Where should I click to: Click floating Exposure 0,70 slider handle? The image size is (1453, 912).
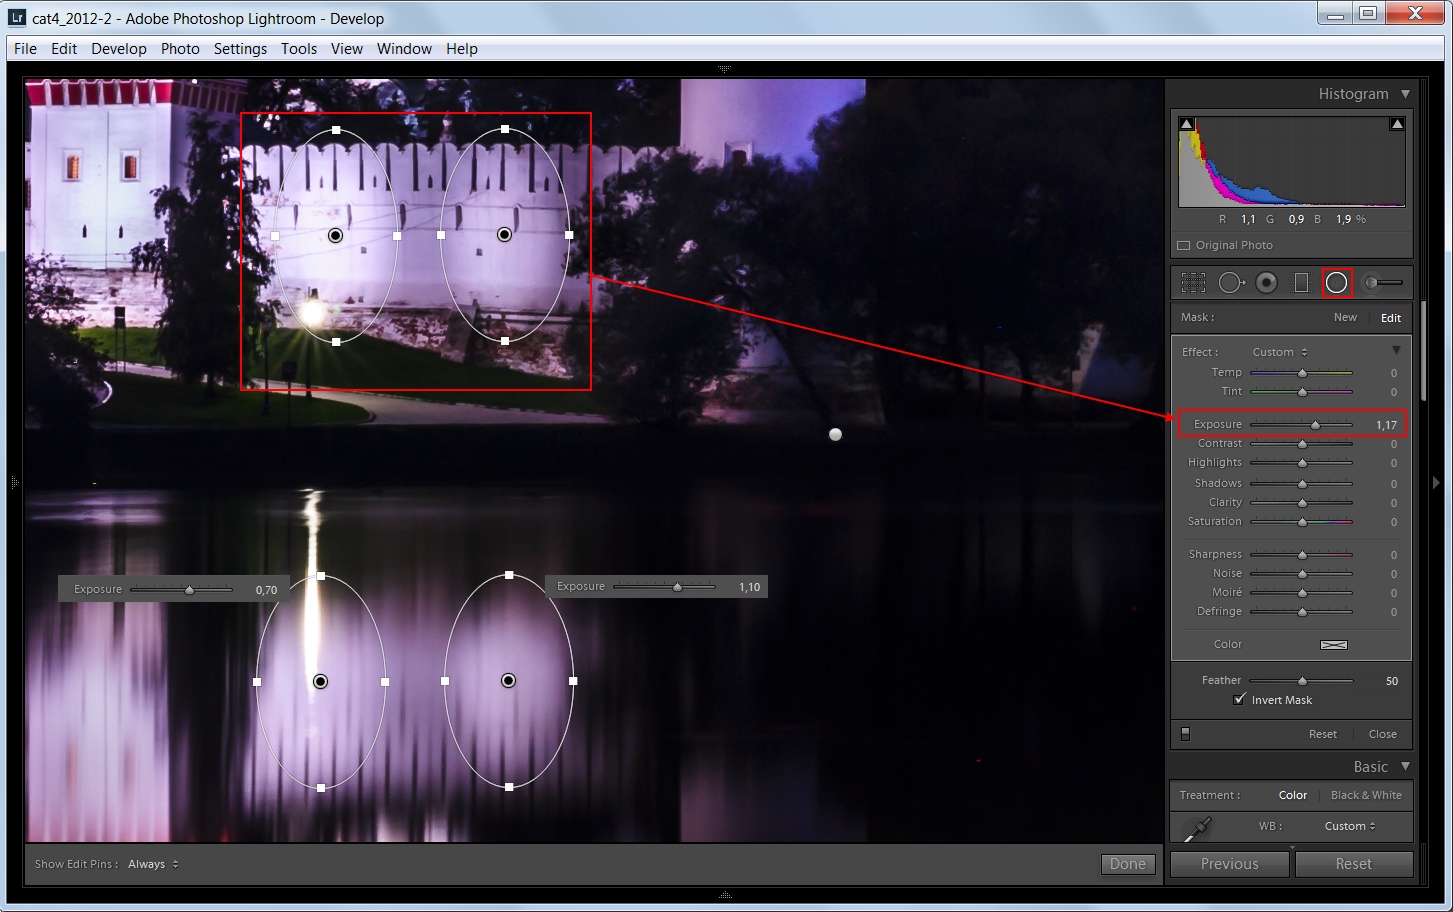(x=189, y=590)
